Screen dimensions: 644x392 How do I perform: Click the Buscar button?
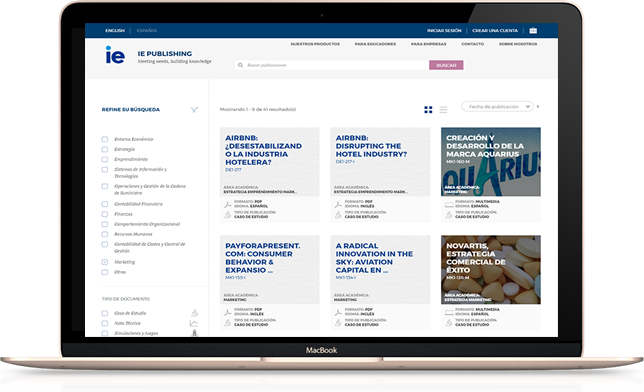[446, 65]
